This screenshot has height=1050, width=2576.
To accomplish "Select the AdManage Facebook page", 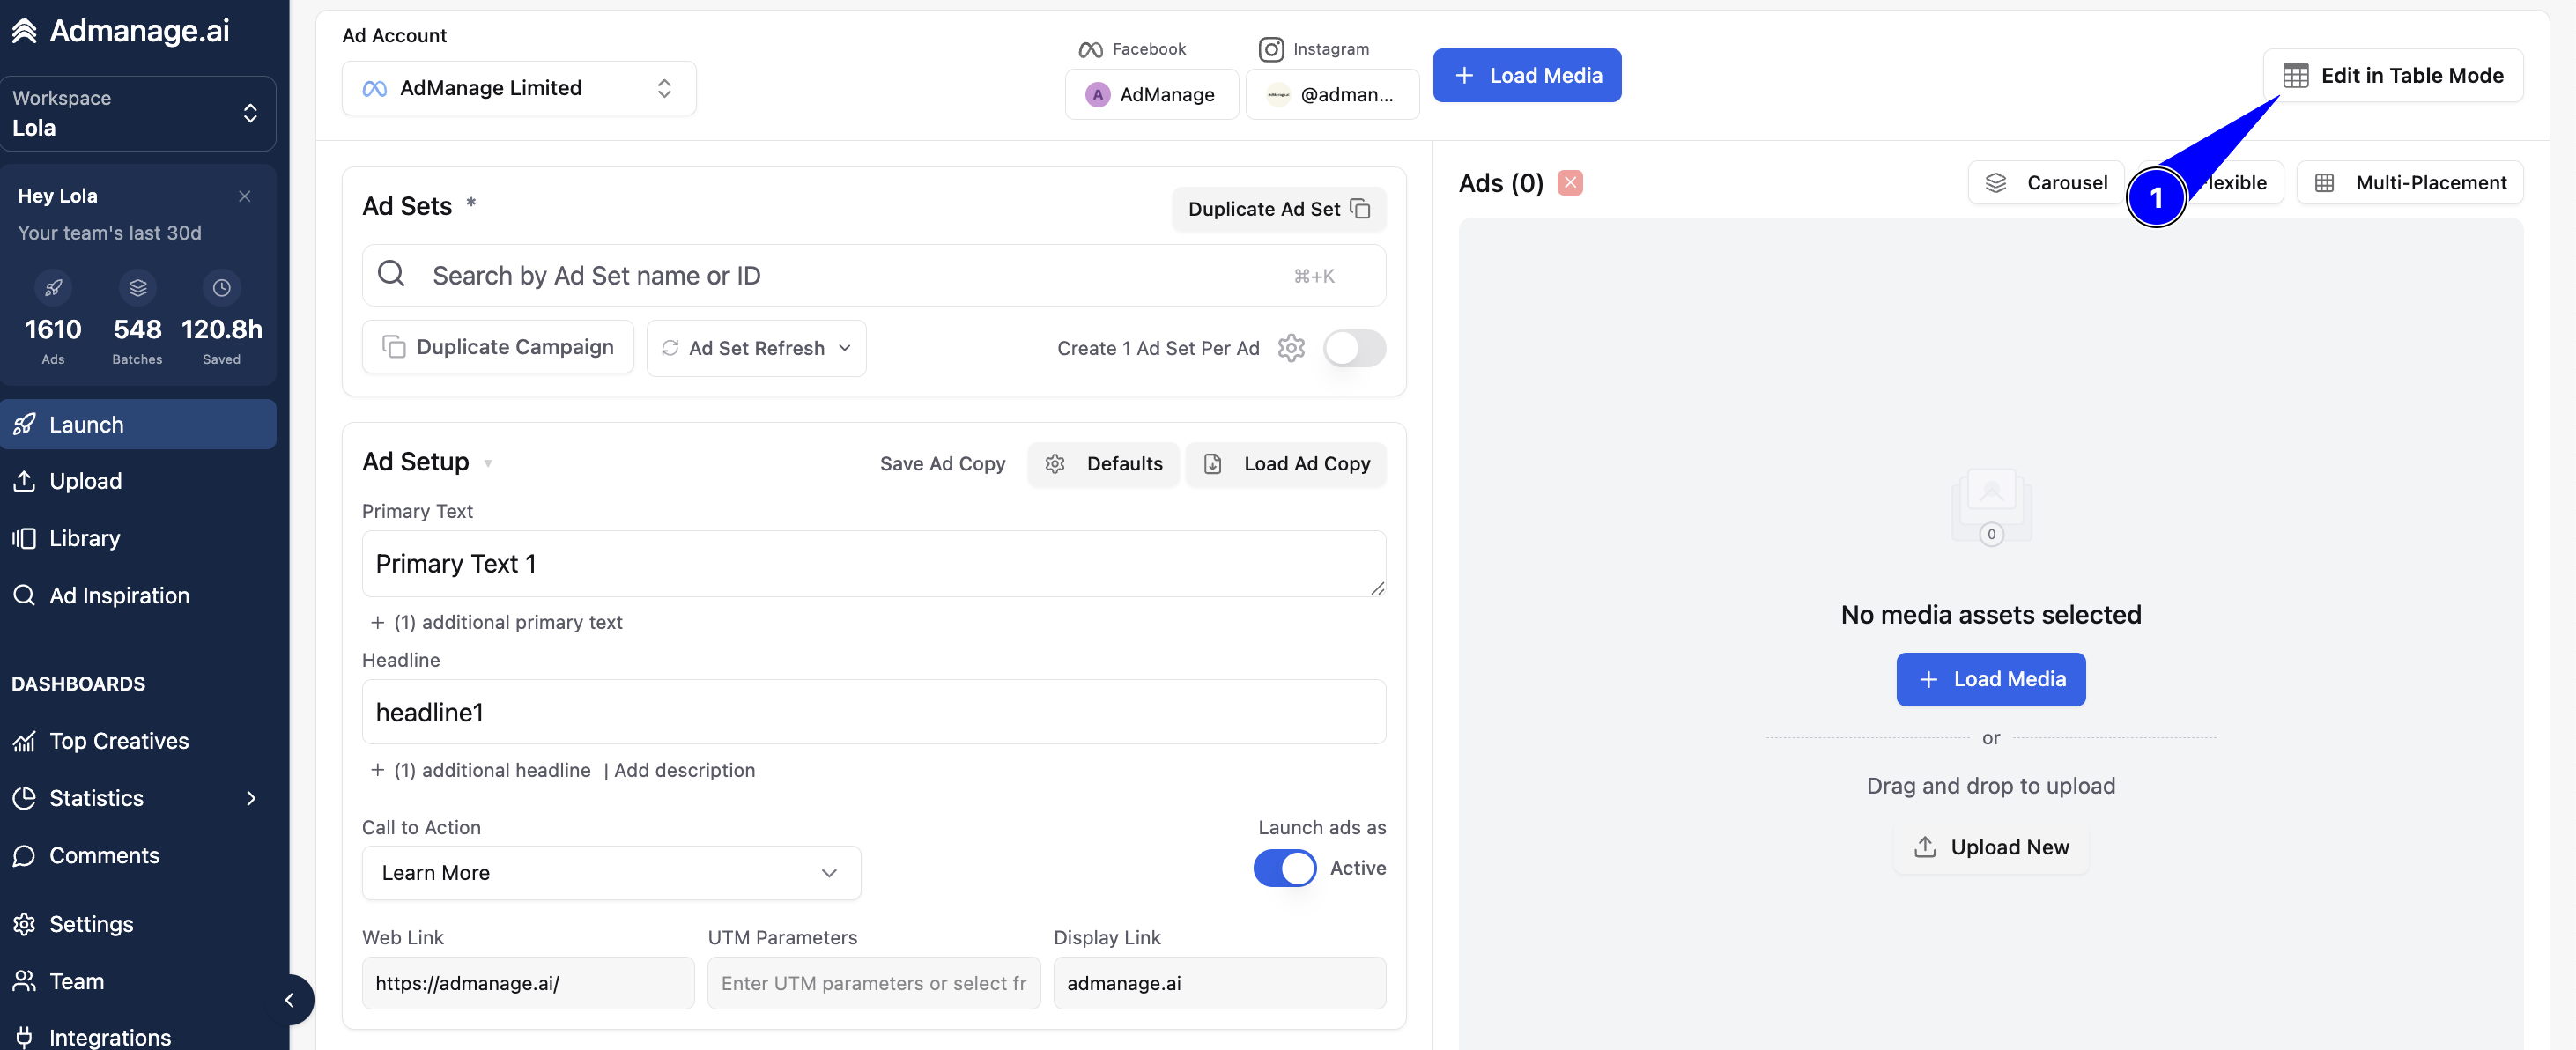I will [x=1151, y=94].
